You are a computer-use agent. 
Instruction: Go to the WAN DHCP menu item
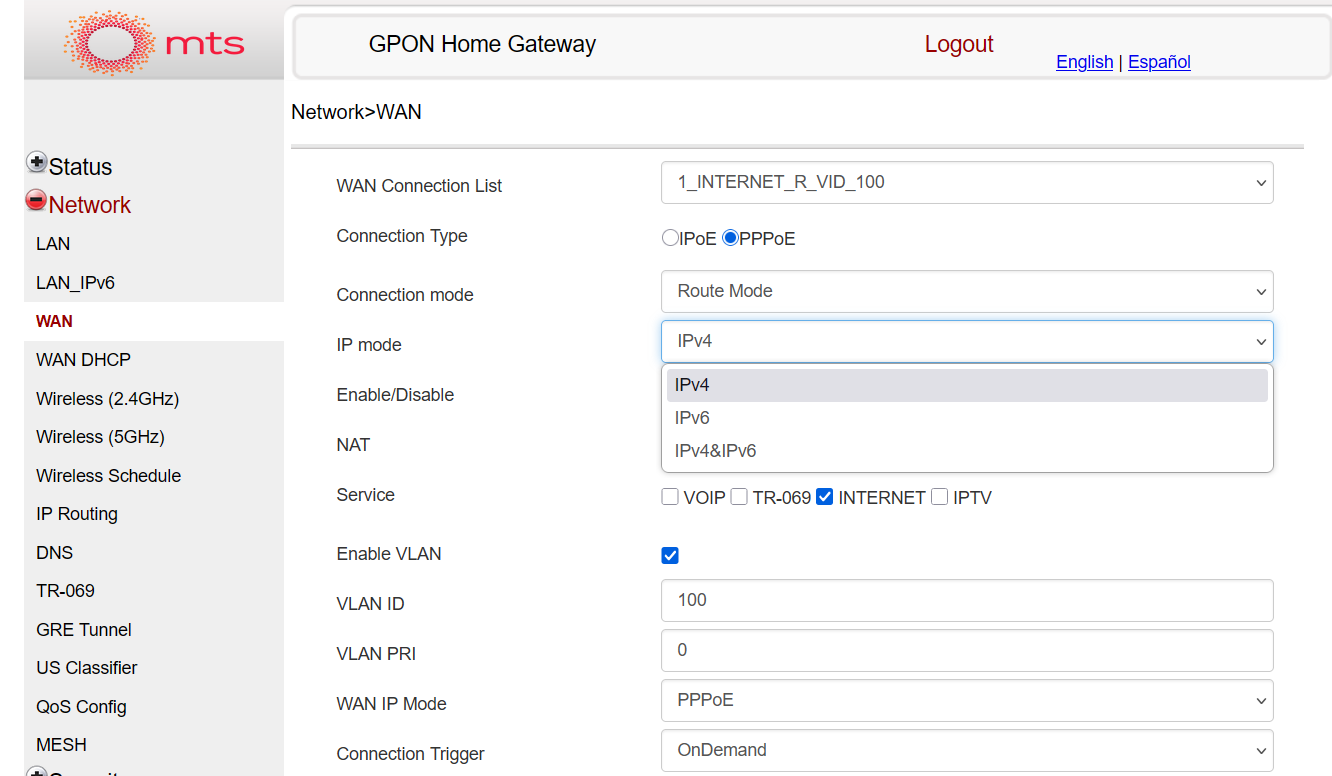84,360
